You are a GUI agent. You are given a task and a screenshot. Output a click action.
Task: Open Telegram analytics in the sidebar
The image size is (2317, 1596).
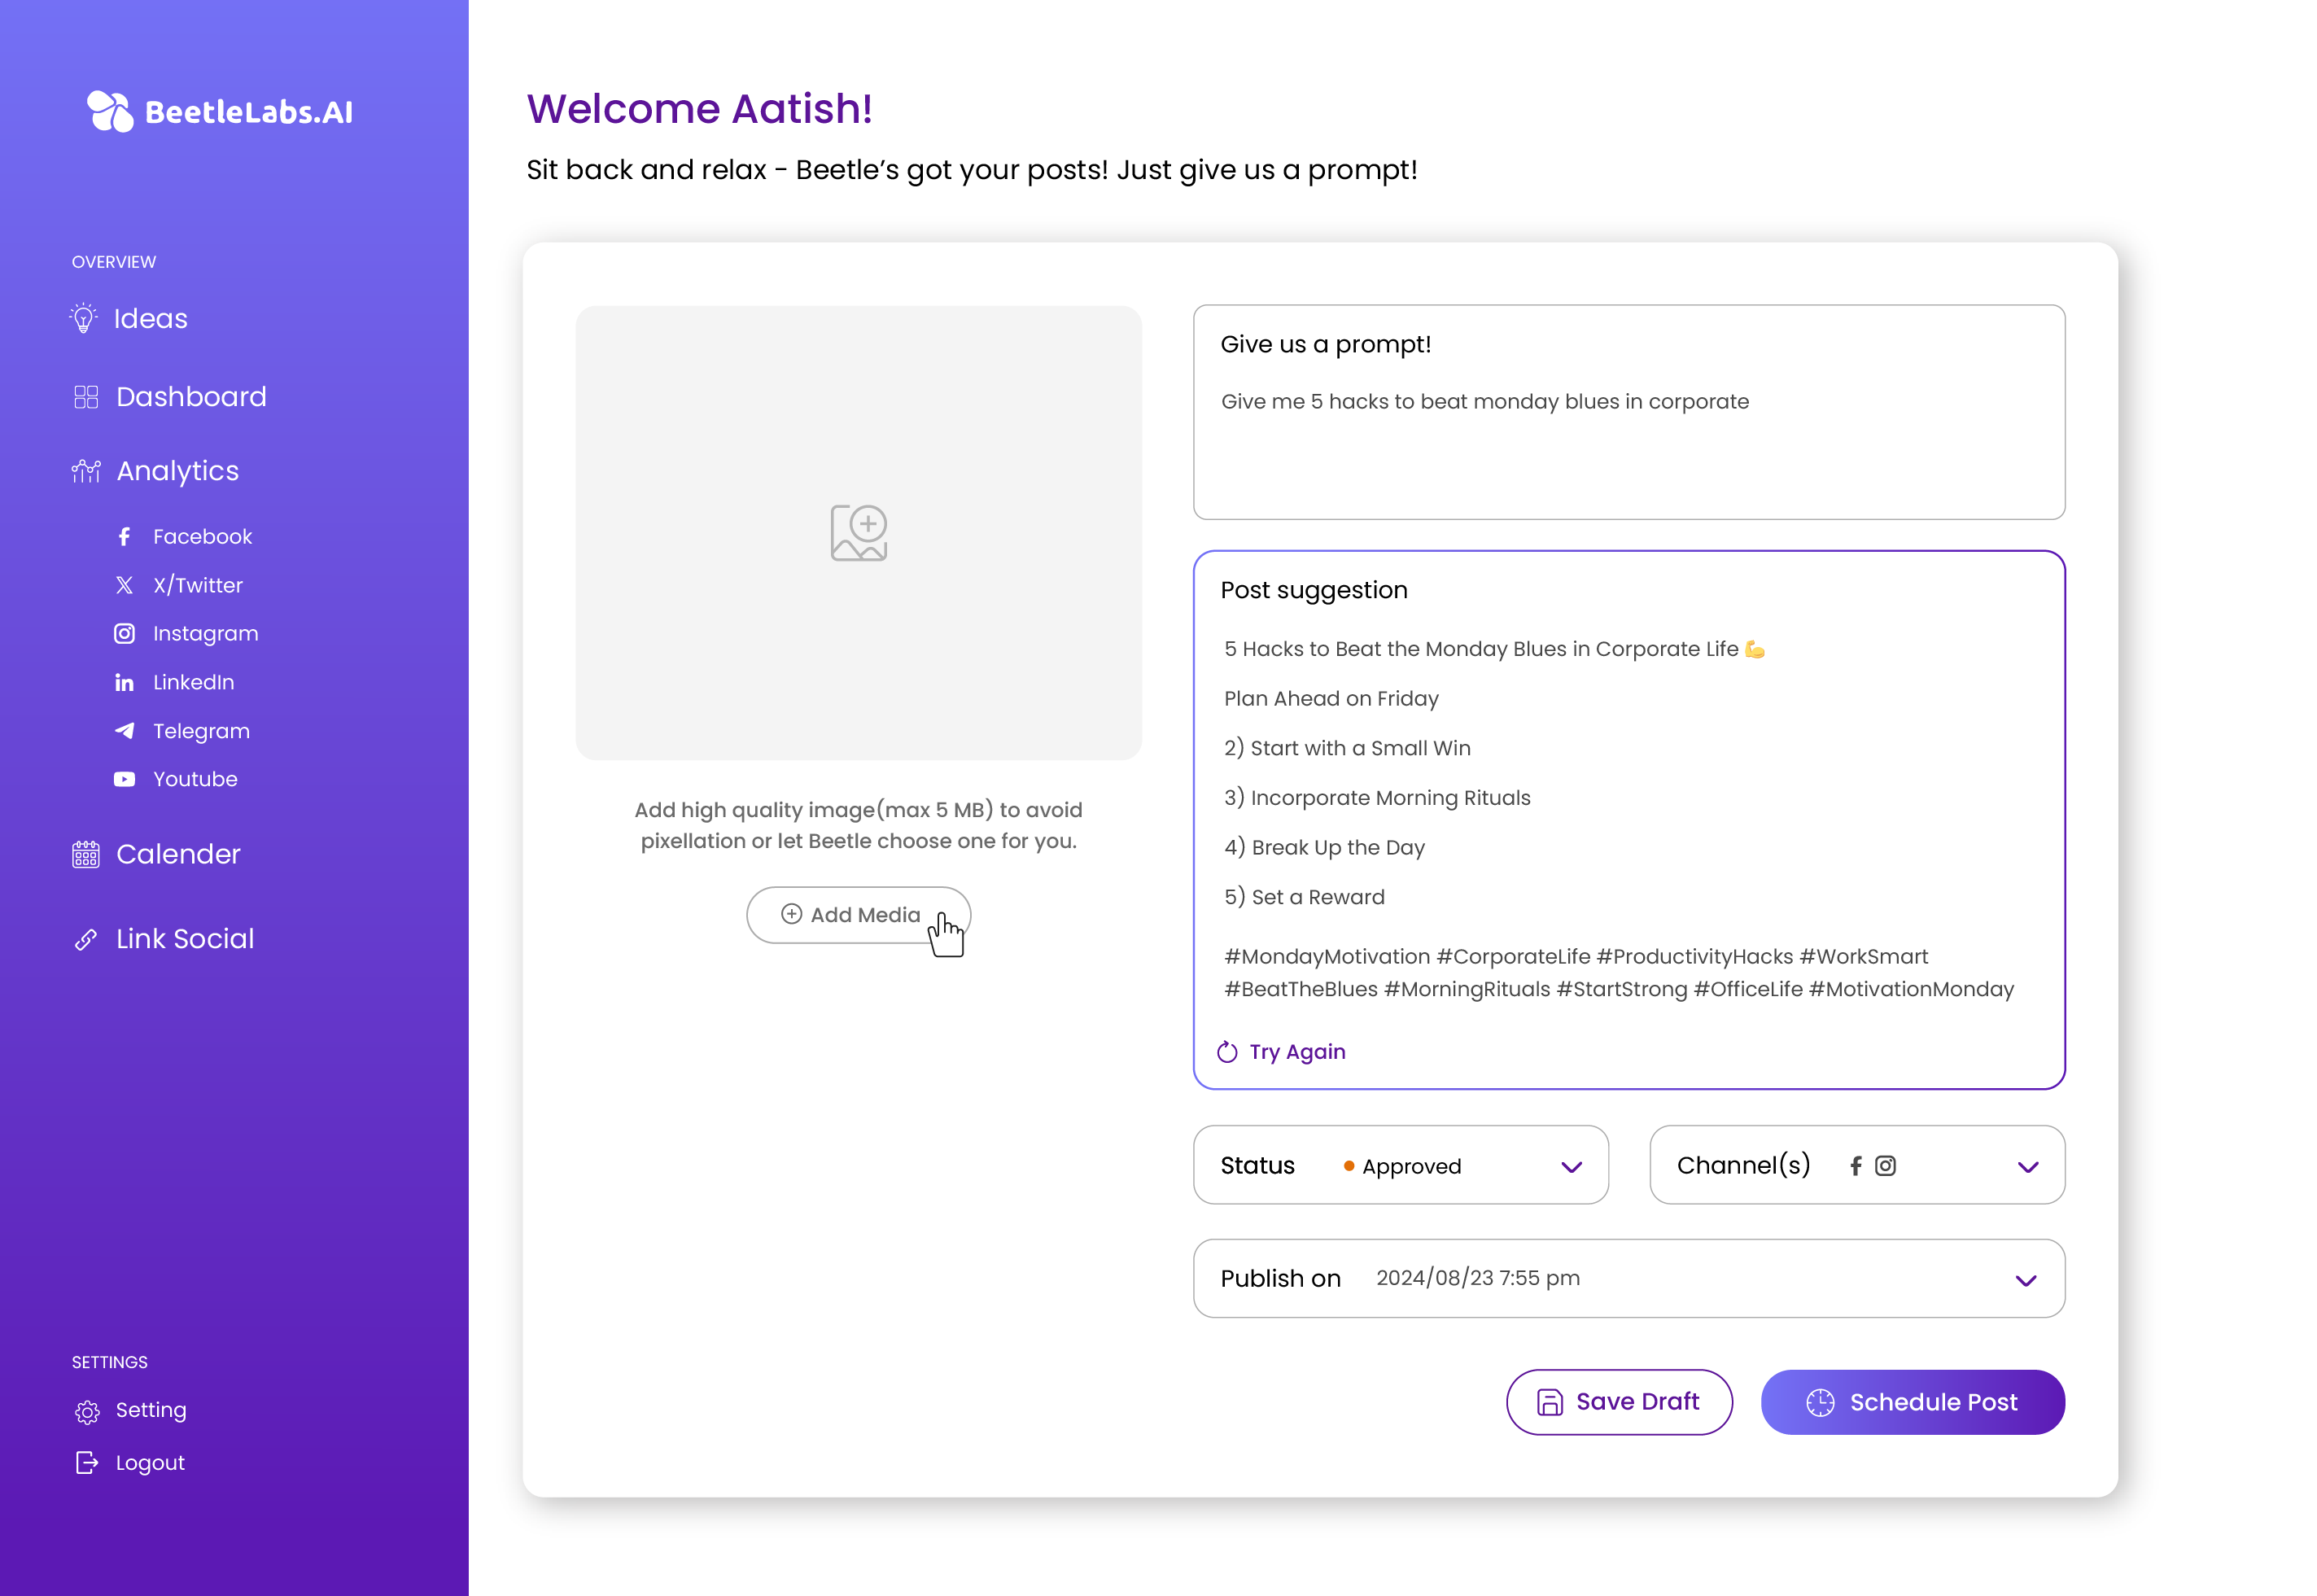(200, 731)
